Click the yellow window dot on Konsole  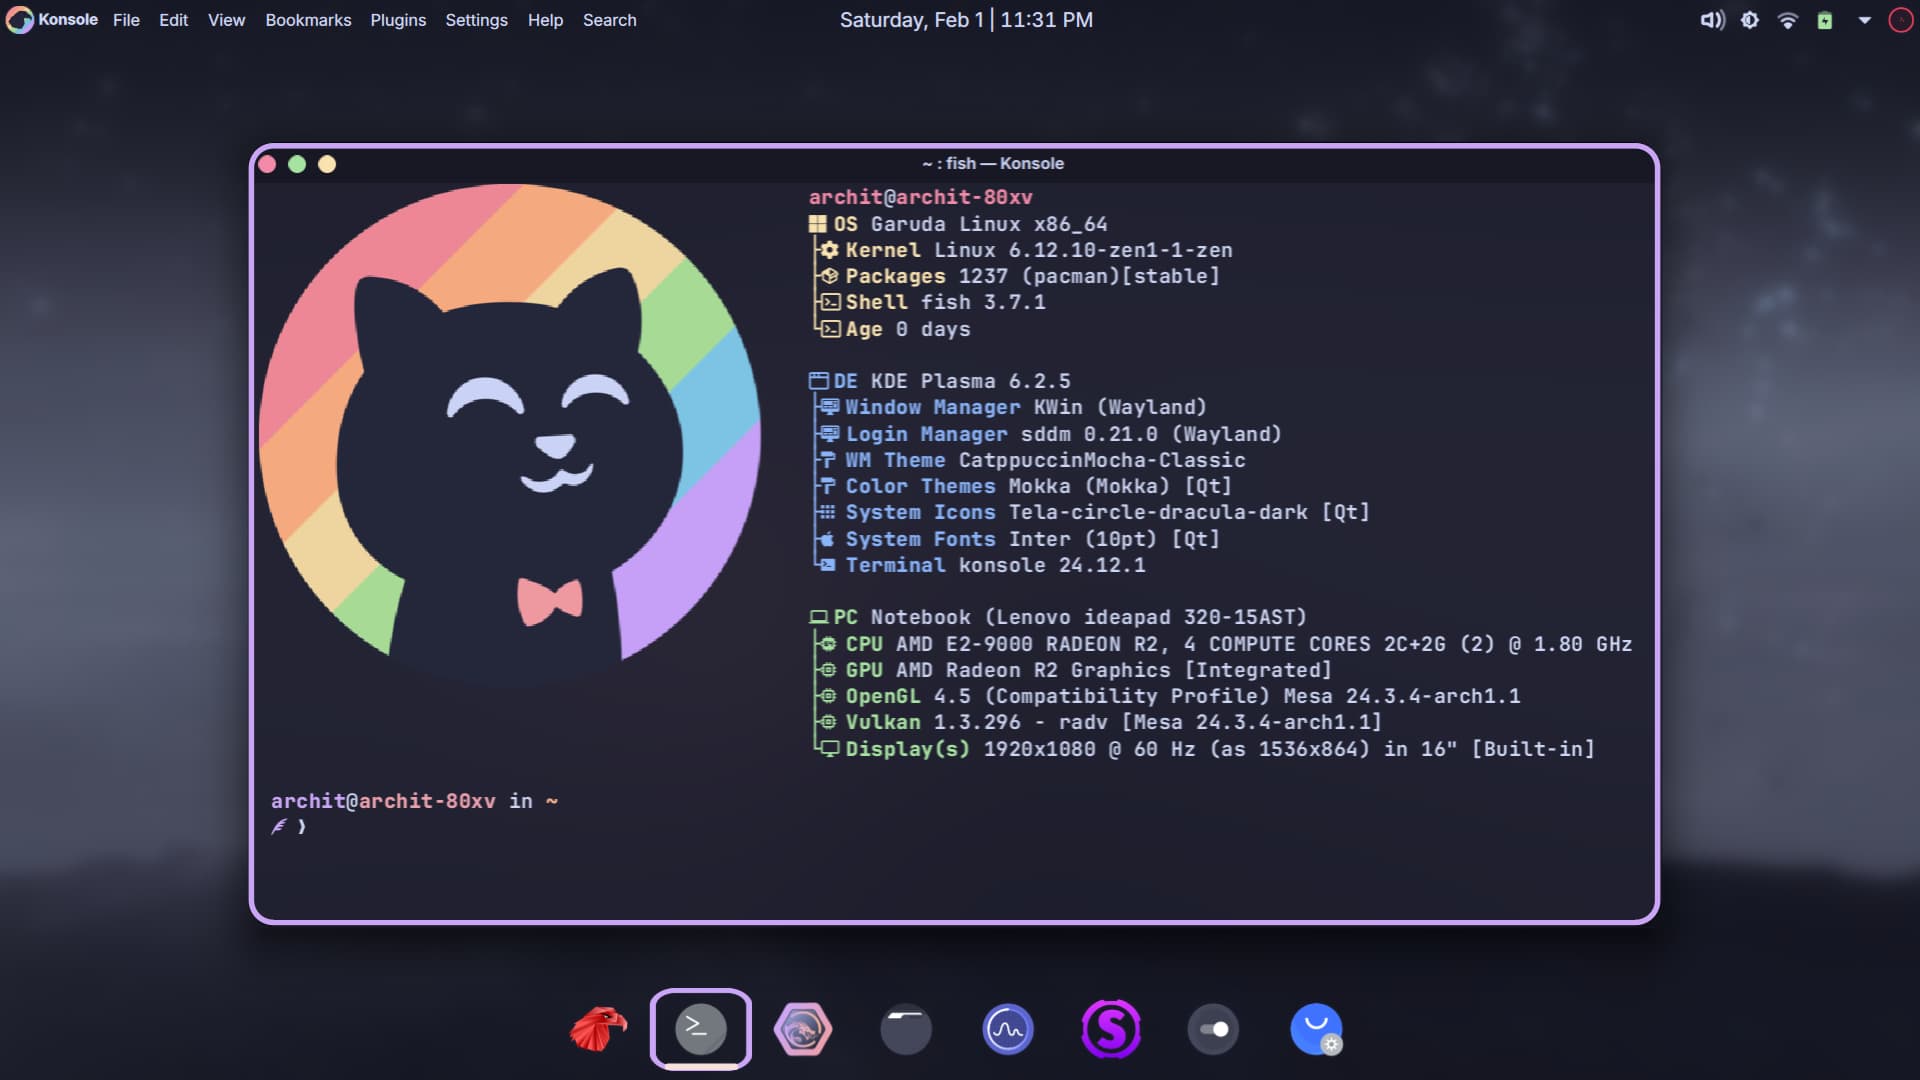click(x=327, y=164)
